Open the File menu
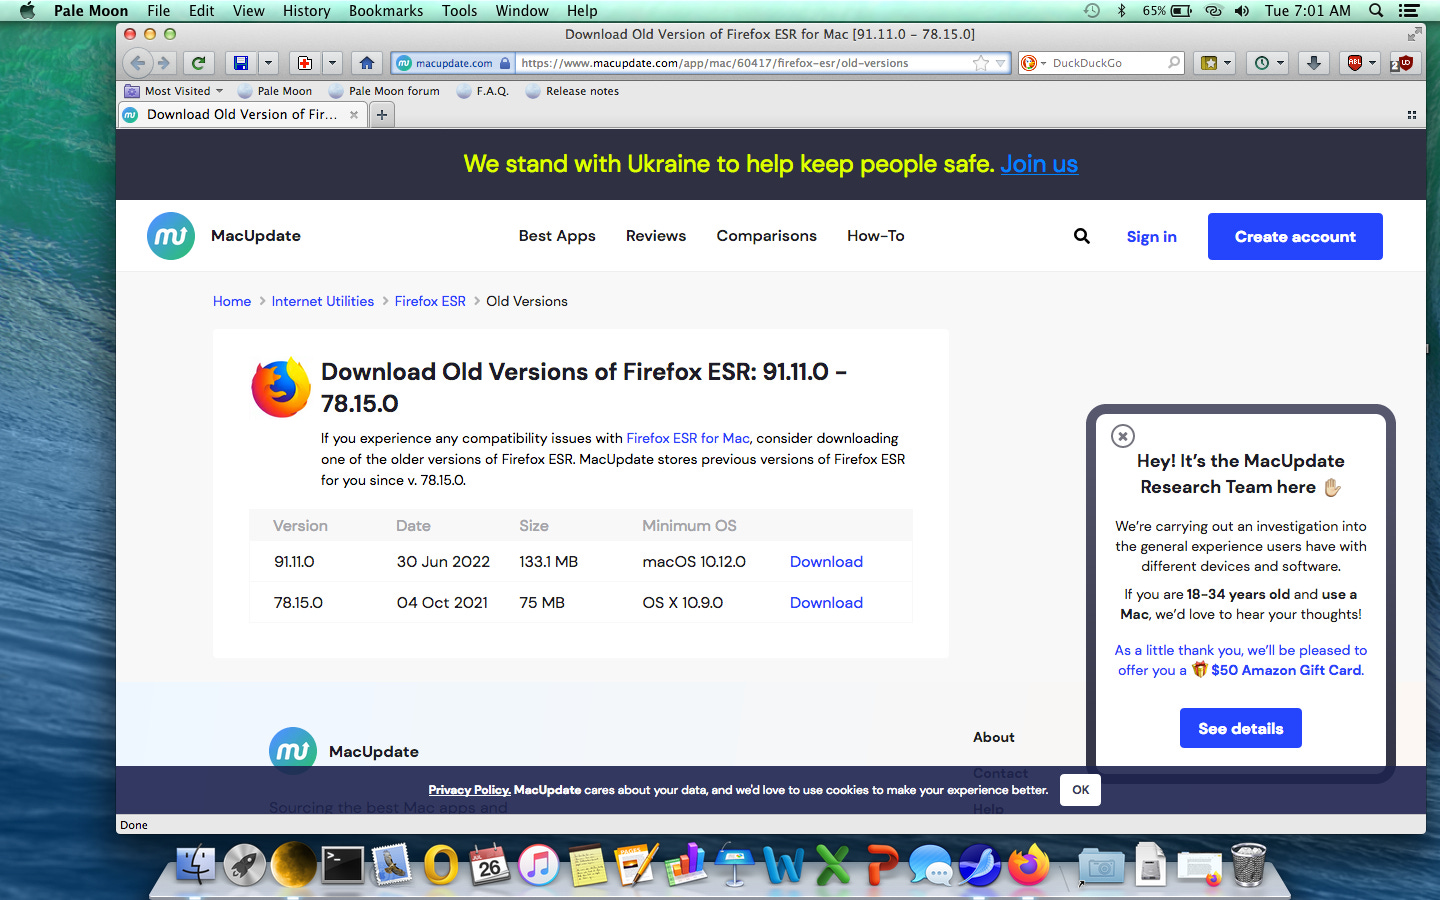The width and height of the screenshot is (1440, 900). coord(158,11)
